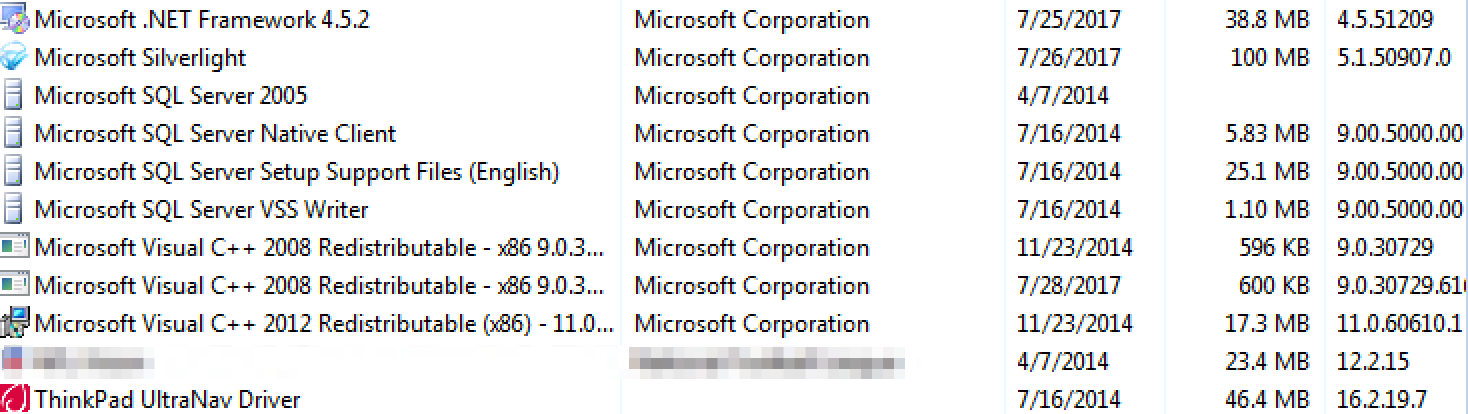Screen dimensions: 1468x414
Task: Click Microsoft Corporation publisher for .NET Framework
Action: click(x=752, y=20)
